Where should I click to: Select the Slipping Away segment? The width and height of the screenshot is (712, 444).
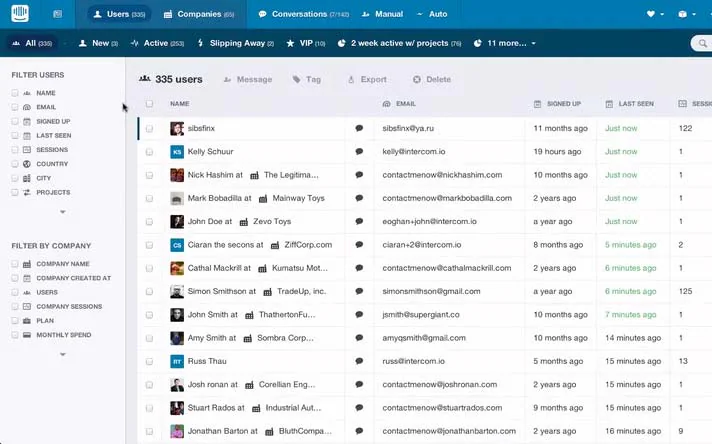(236, 43)
